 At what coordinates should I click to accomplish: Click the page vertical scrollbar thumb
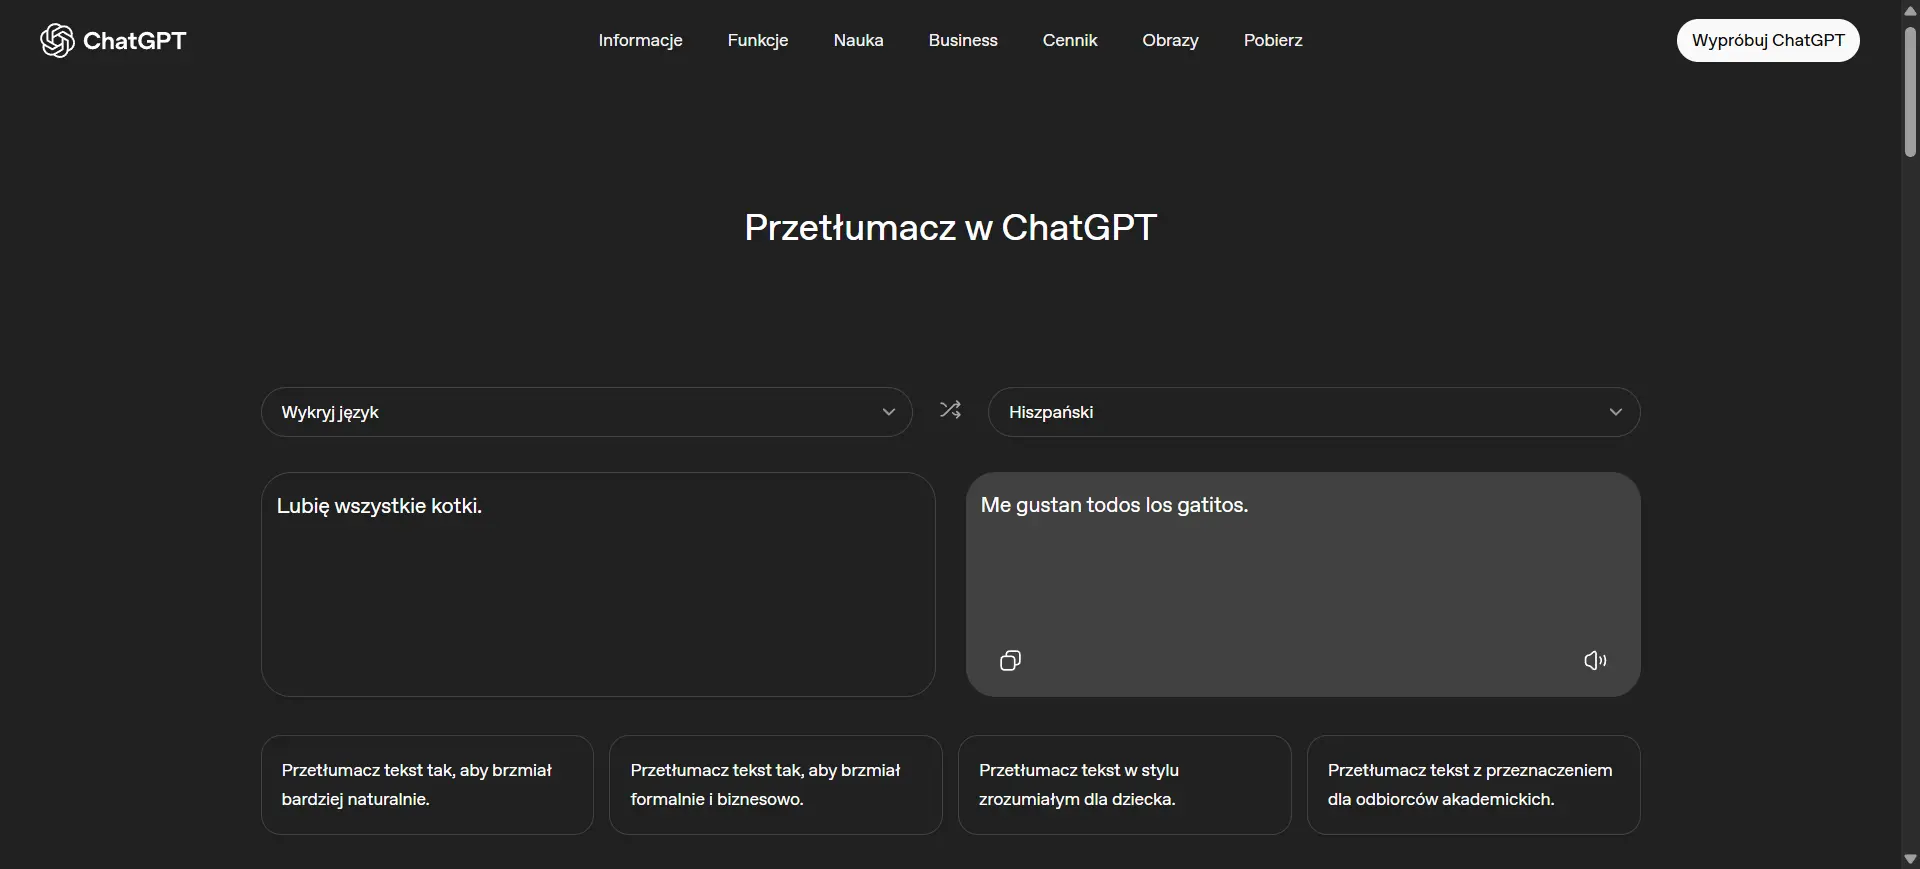point(1910,92)
